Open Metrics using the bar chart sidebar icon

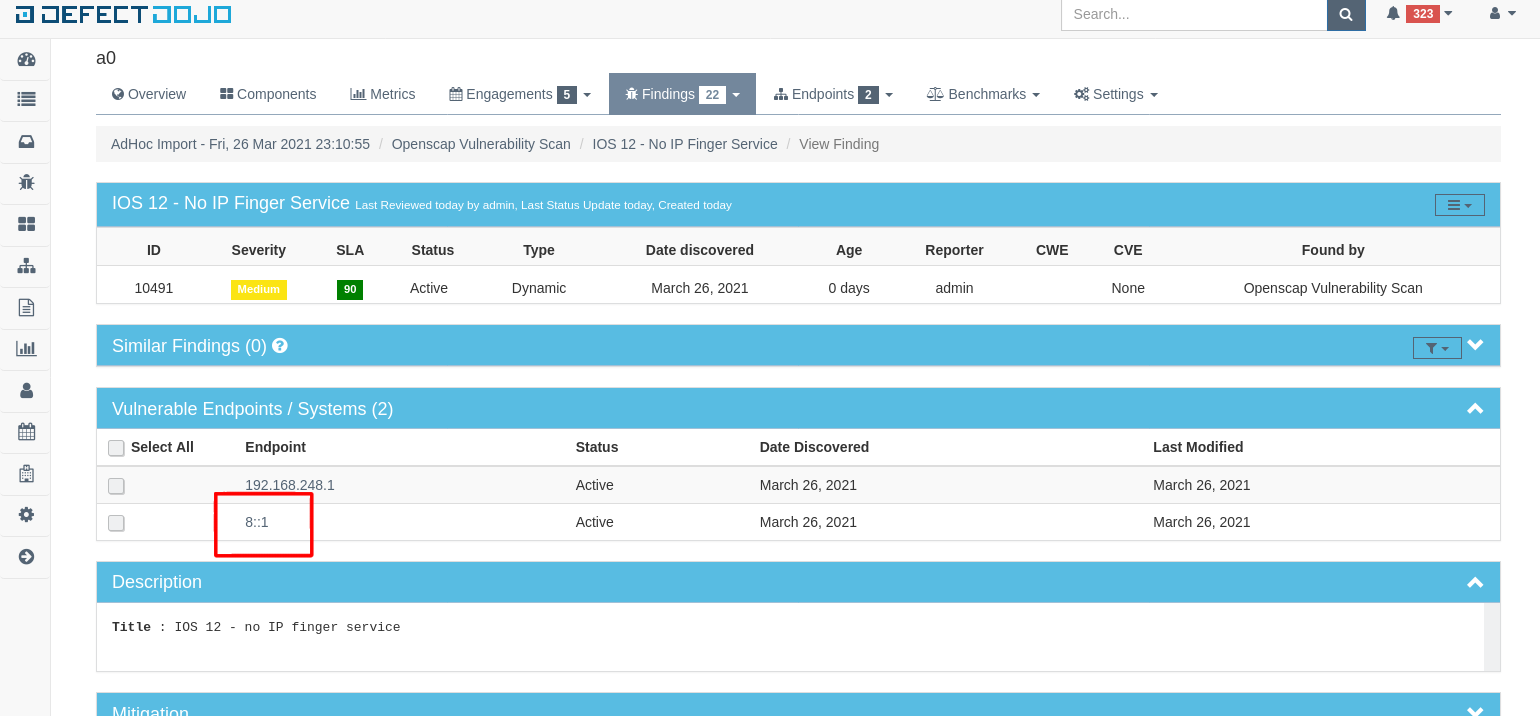[25, 348]
